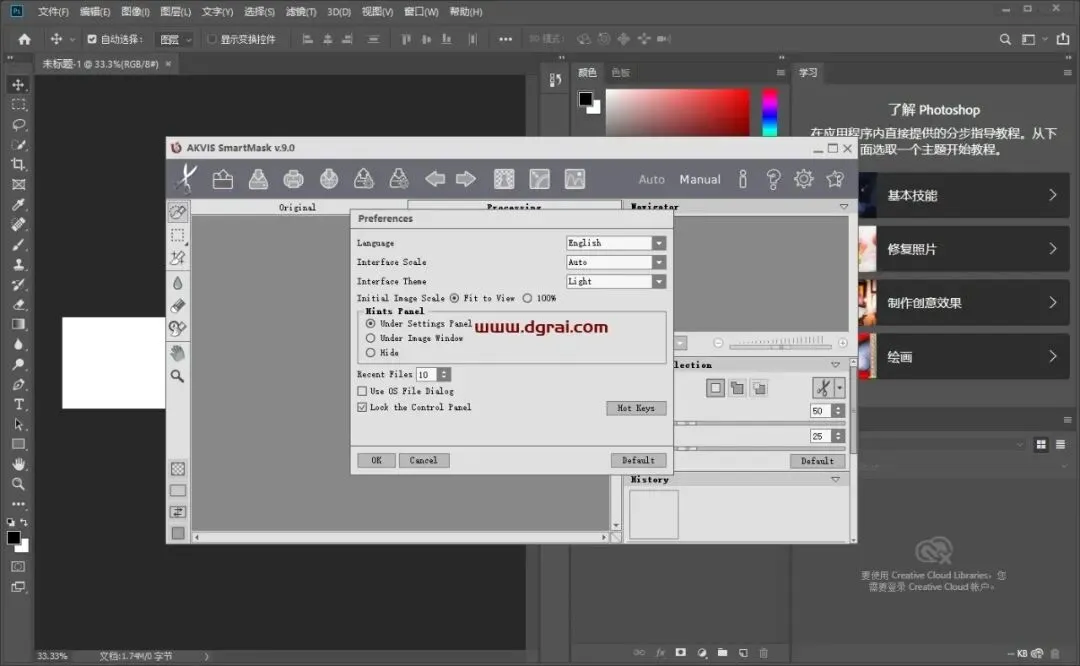1080x666 pixels.
Task: Select the Crop tool in Photoshop
Action: pos(19,165)
